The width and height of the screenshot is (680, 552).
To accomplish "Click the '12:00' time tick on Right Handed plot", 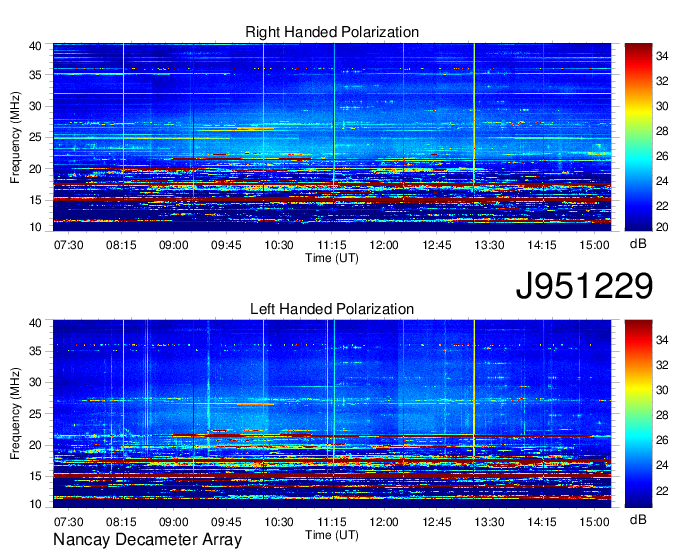I will tap(384, 245).
